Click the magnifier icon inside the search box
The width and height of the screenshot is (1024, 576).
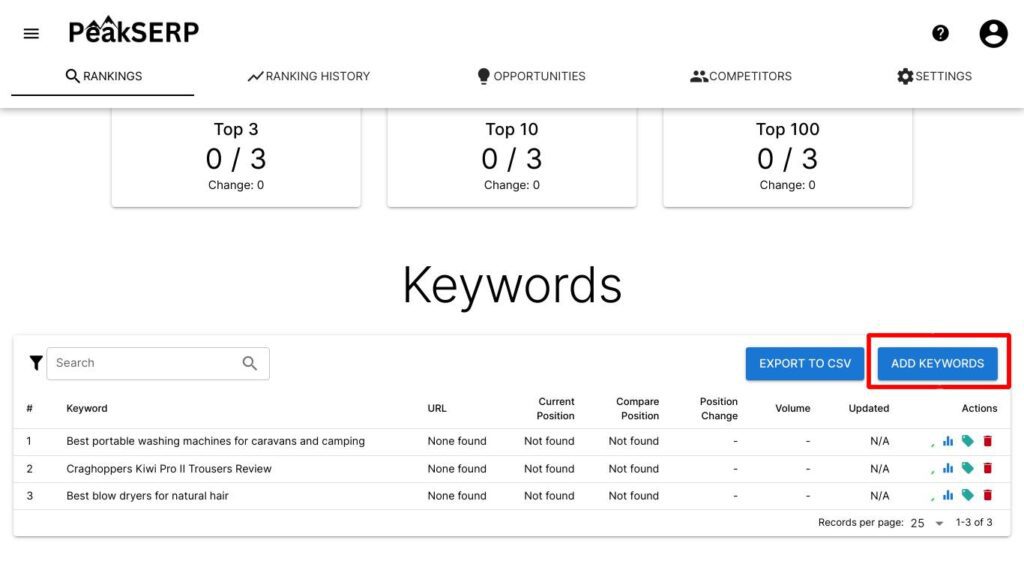tap(249, 363)
